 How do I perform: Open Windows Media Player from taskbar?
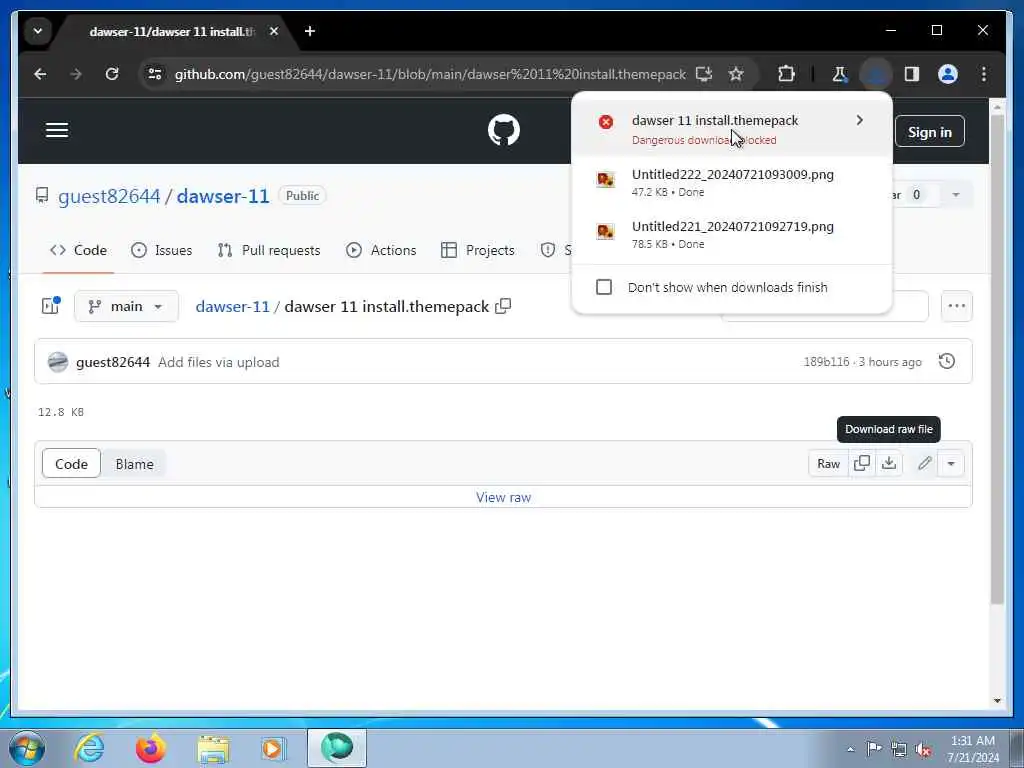coord(272,748)
